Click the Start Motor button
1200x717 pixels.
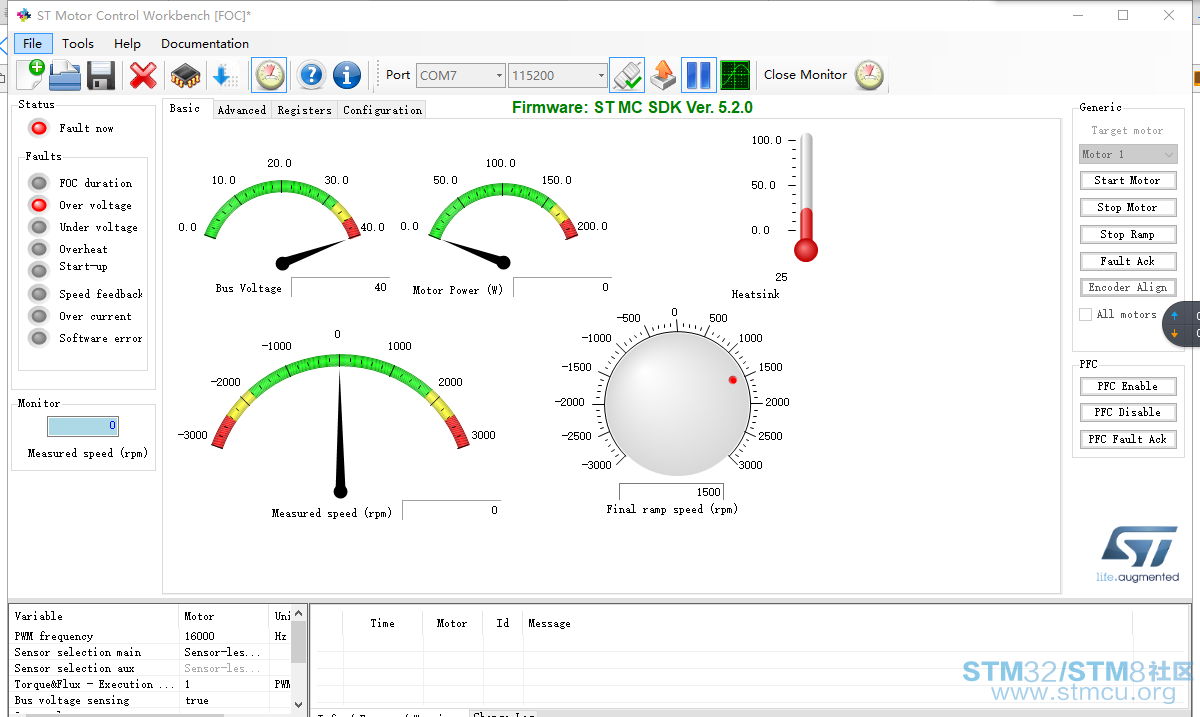click(x=1128, y=180)
